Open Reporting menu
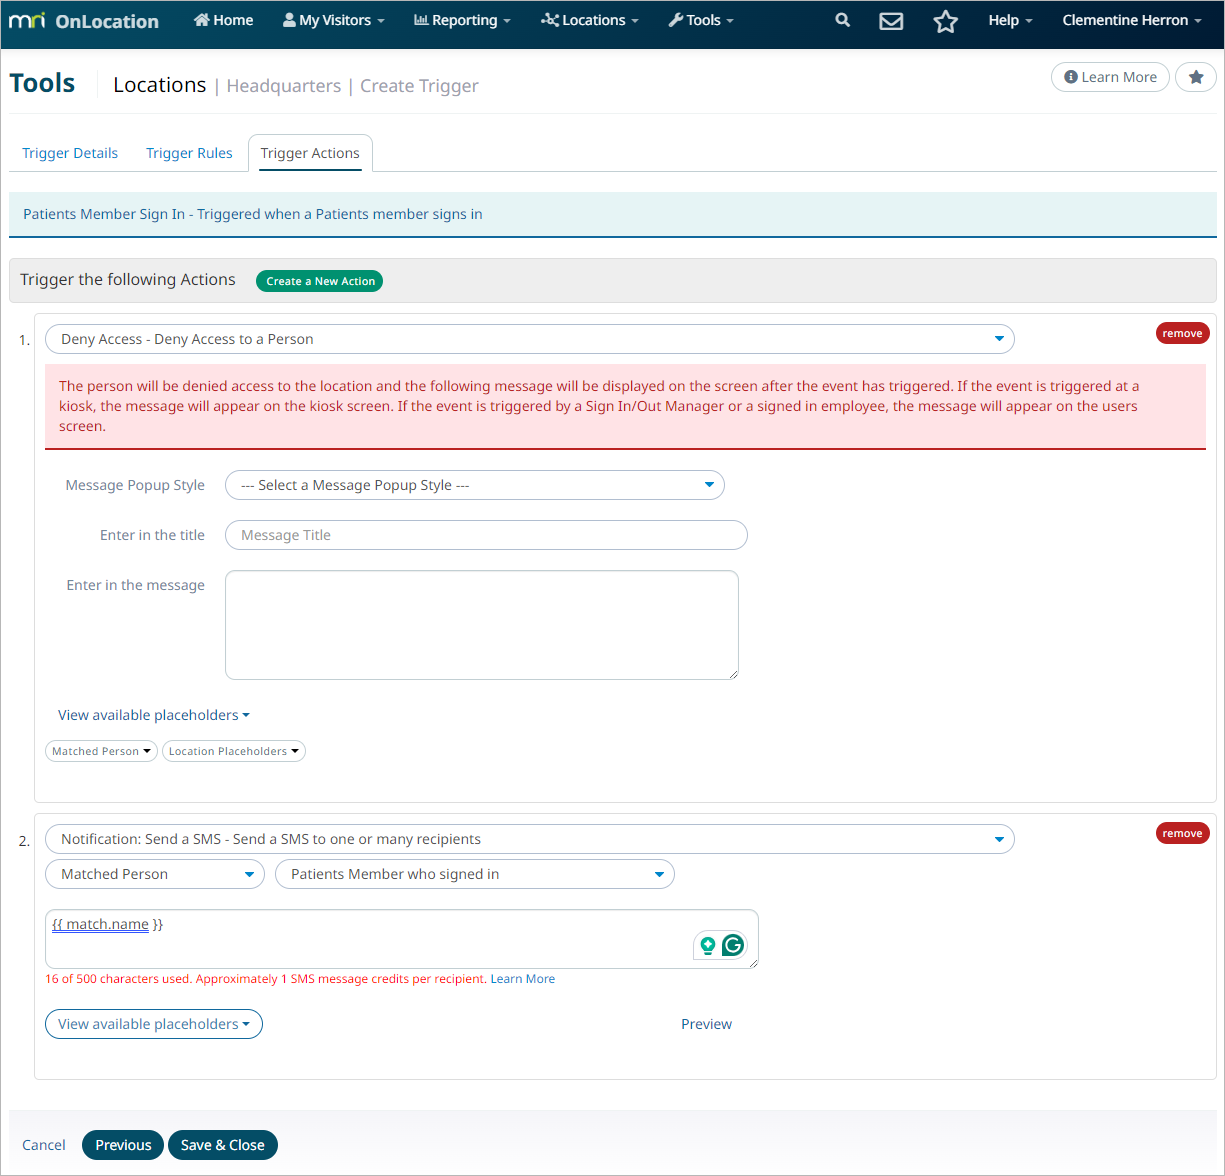 tap(462, 20)
